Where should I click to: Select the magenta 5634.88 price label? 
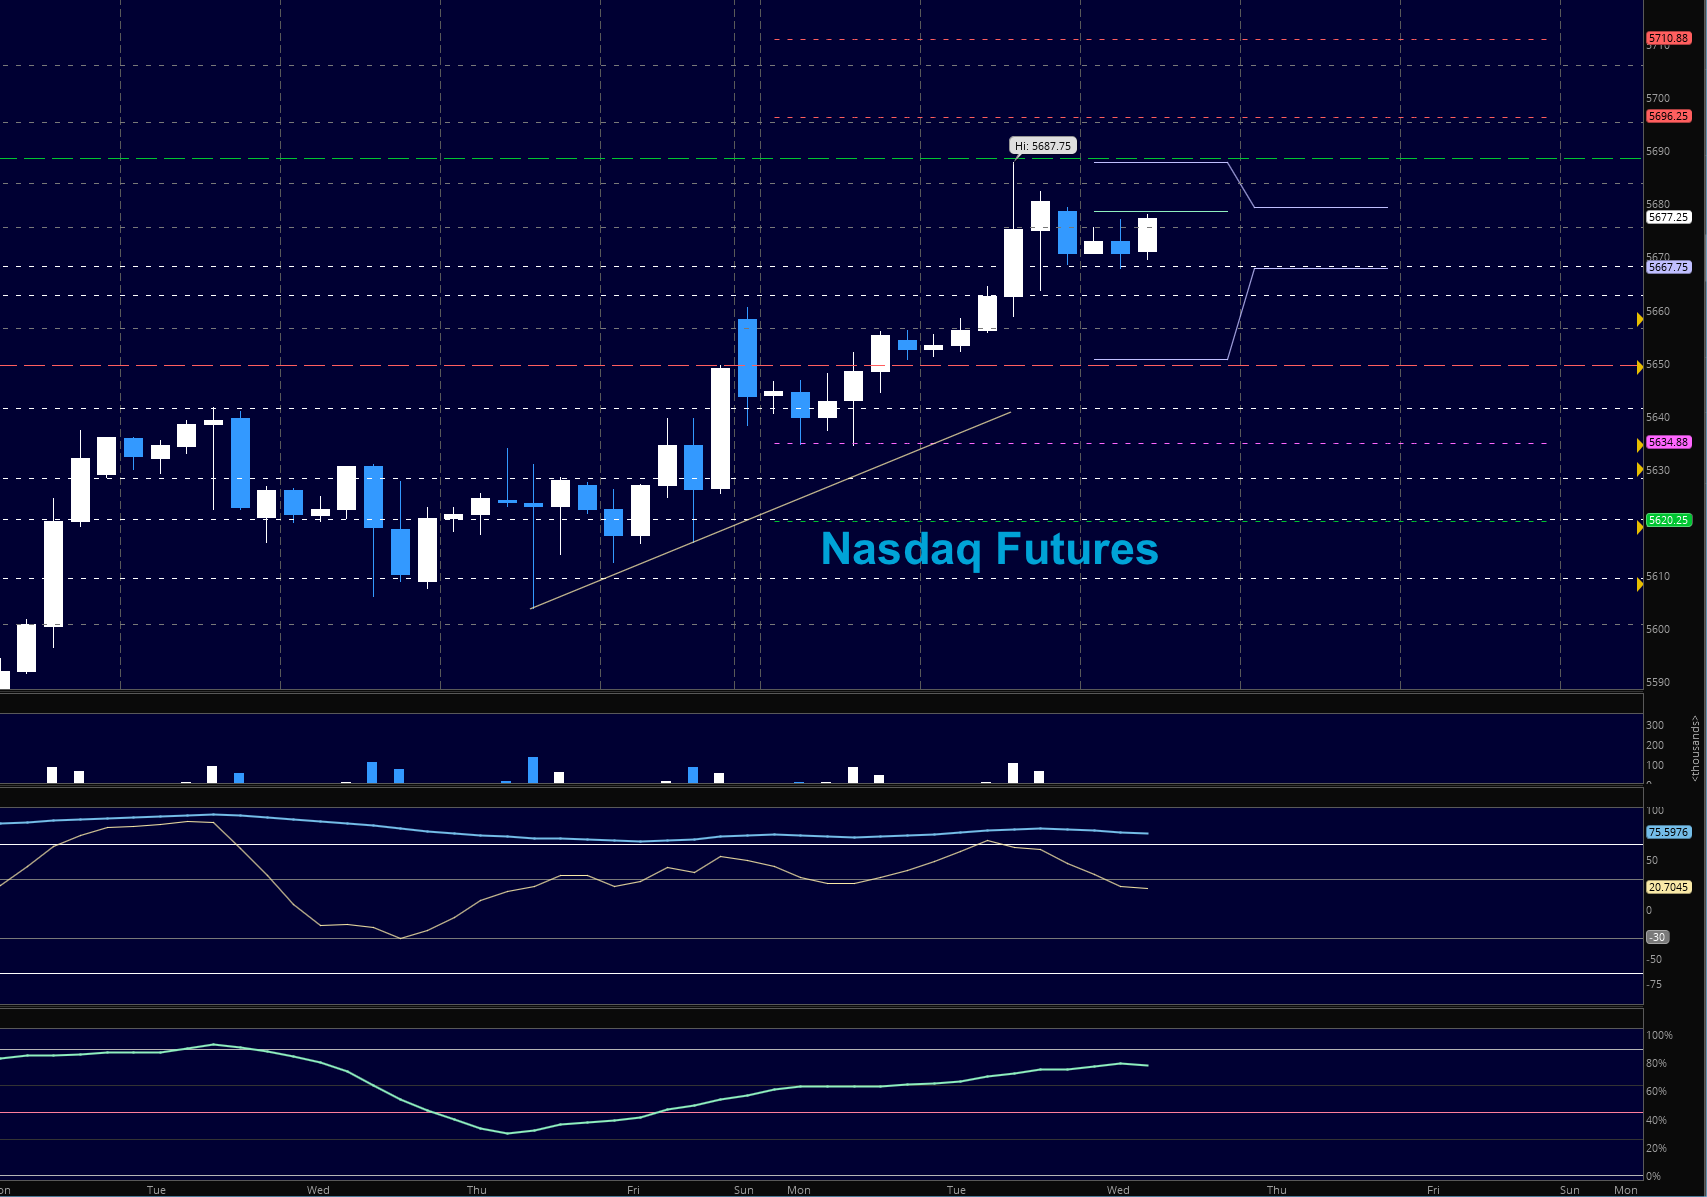[x=1668, y=442]
